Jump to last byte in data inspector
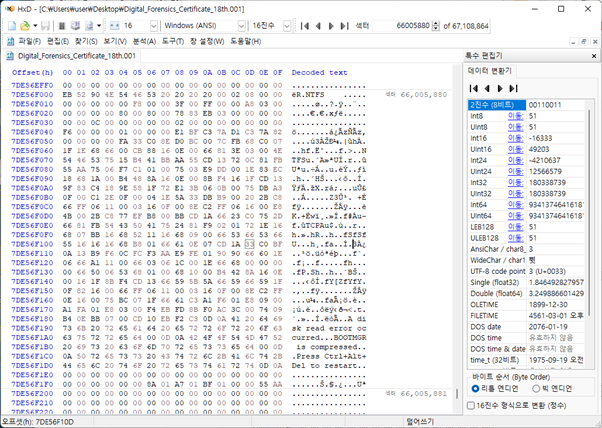The height and width of the screenshot is (428, 602). click(x=514, y=88)
